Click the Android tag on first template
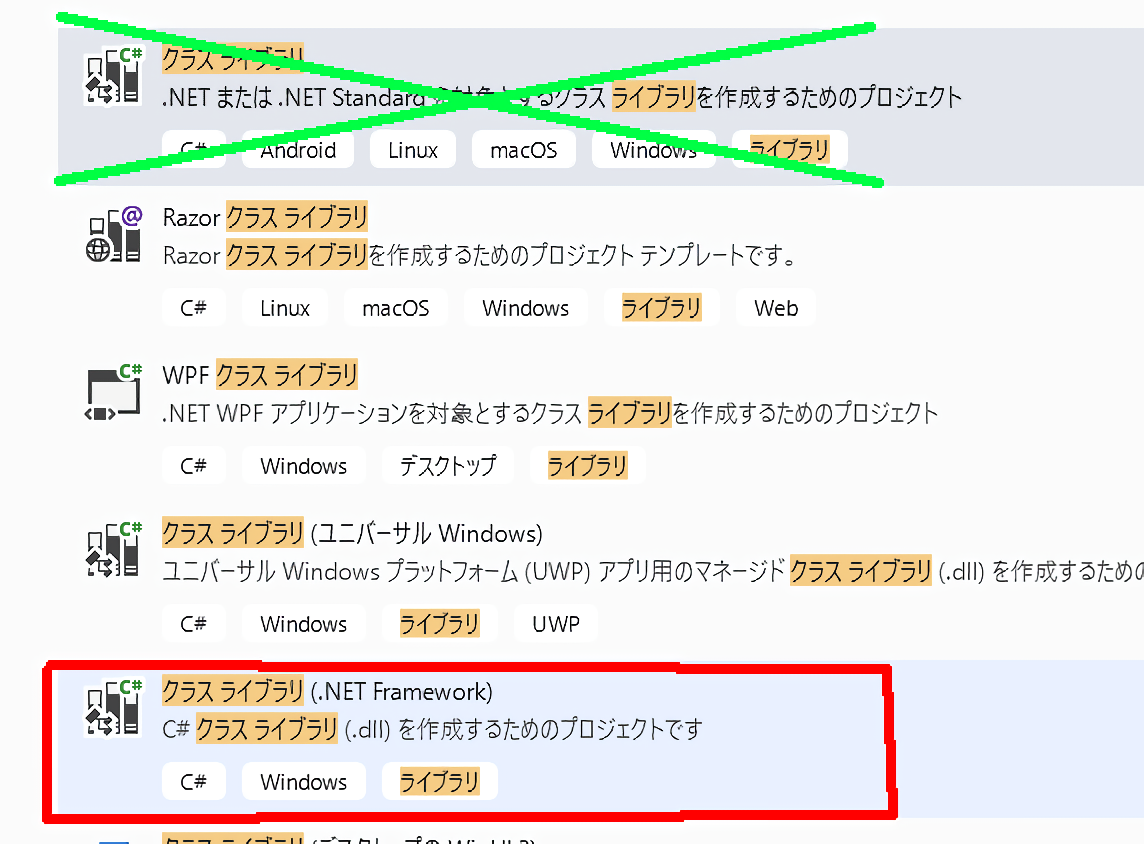The height and width of the screenshot is (844, 1144). [298, 150]
